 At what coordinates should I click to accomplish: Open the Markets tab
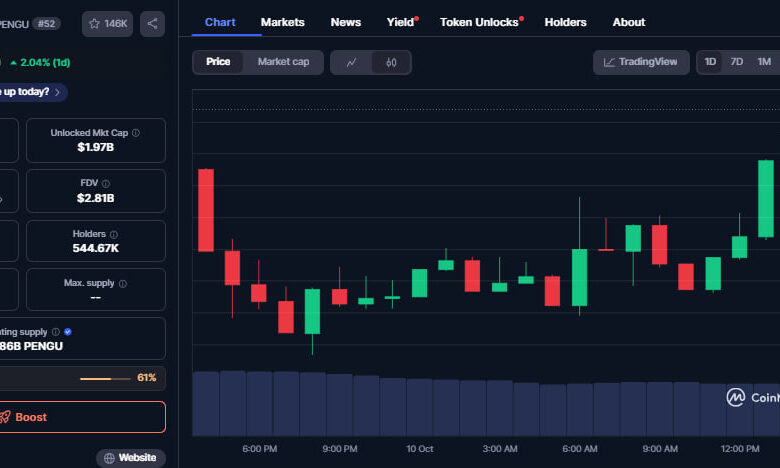282,22
